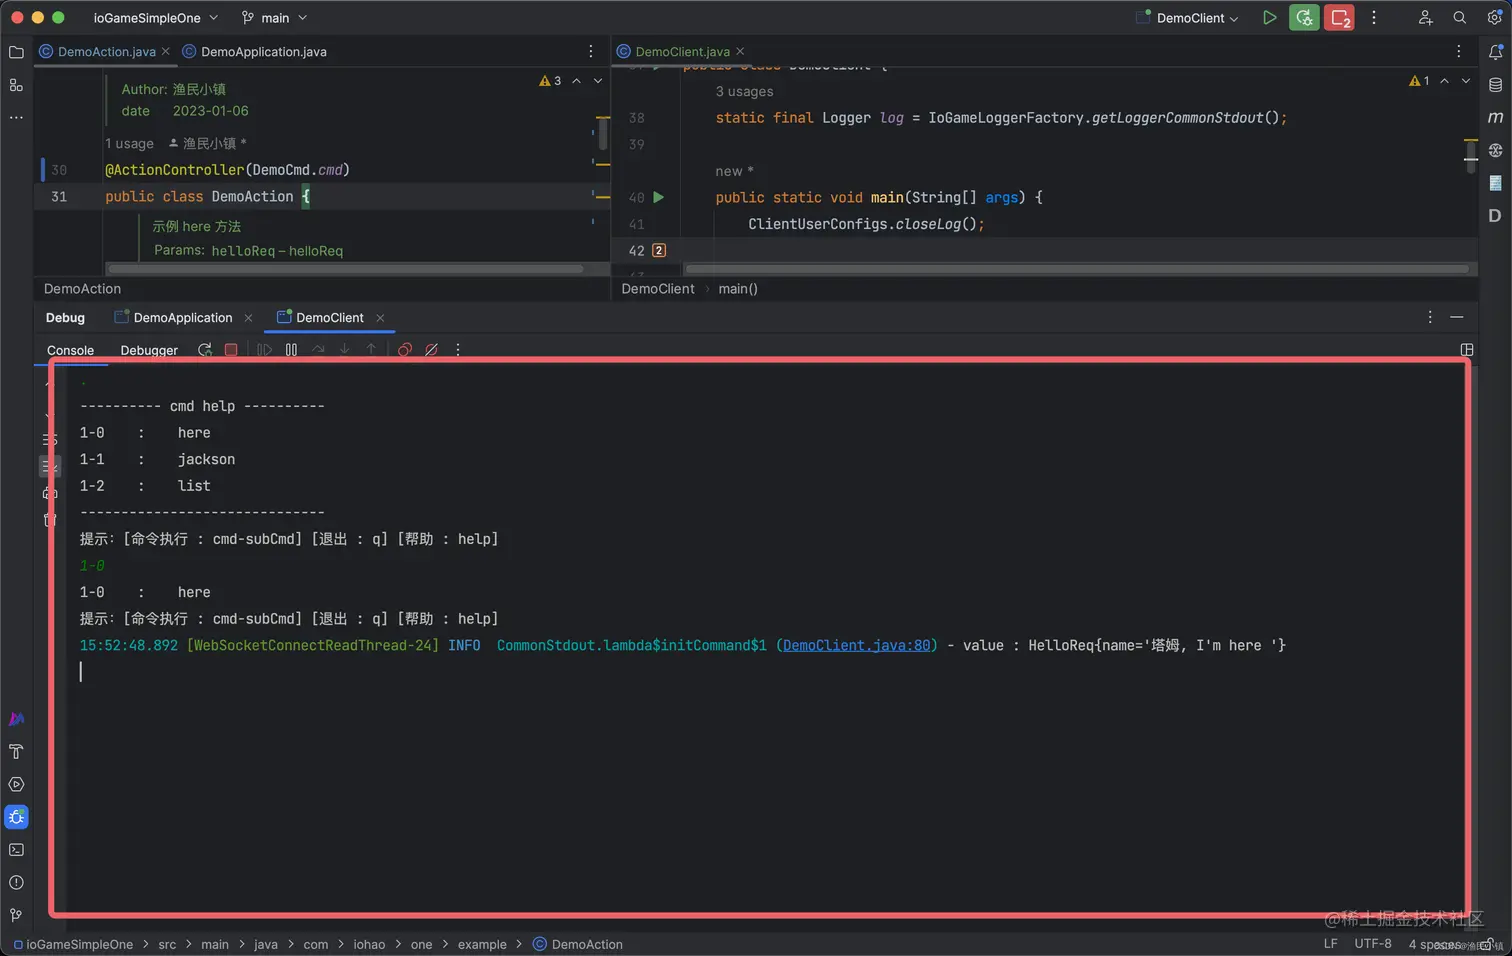This screenshot has width=1512, height=956.
Task: Open more run actions menu in top toolbar
Action: [1374, 18]
